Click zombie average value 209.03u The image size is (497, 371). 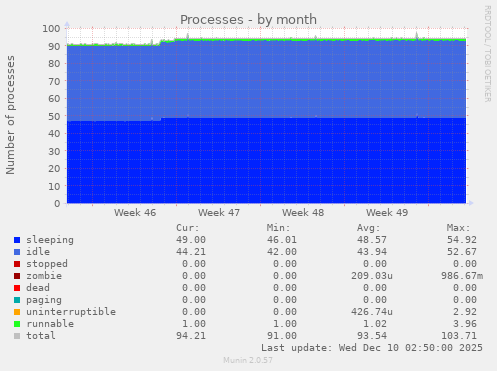tap(372, 276)
